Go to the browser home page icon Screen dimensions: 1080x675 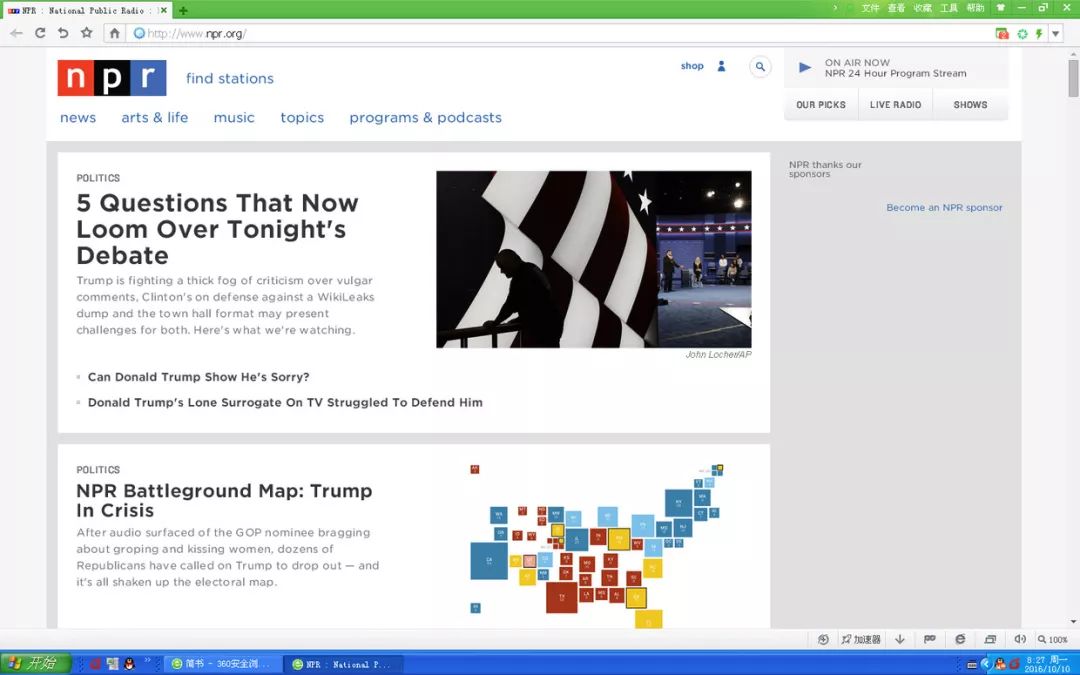pos(114,33)
